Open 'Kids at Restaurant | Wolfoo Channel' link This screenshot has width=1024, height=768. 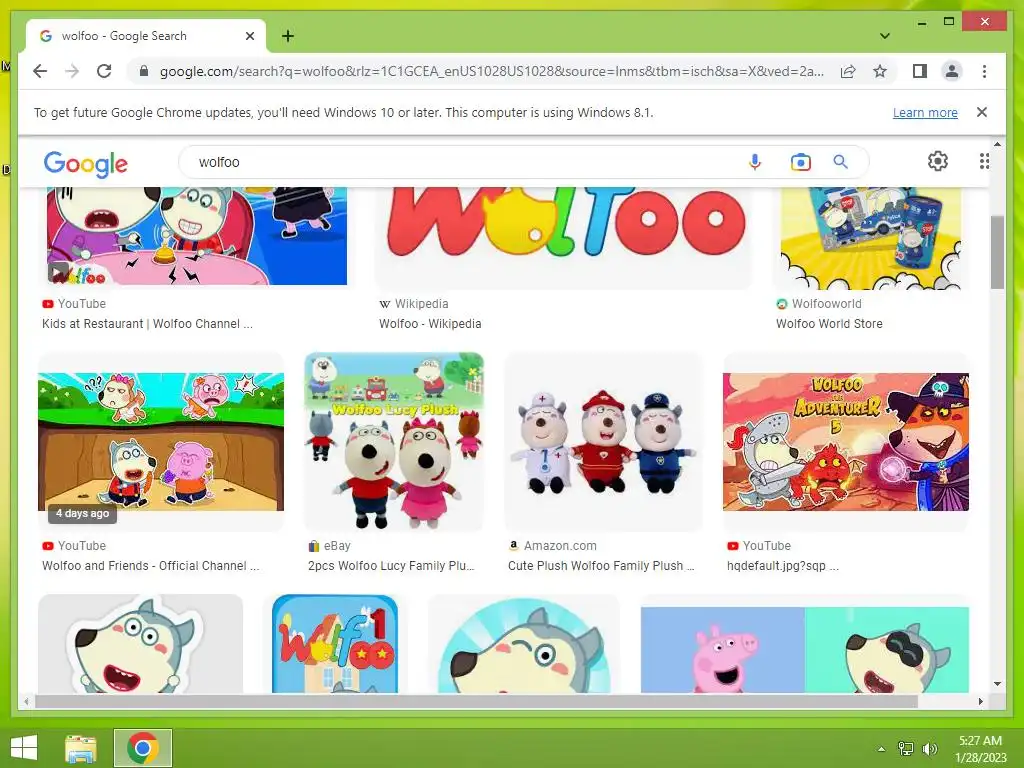(147, 324)
